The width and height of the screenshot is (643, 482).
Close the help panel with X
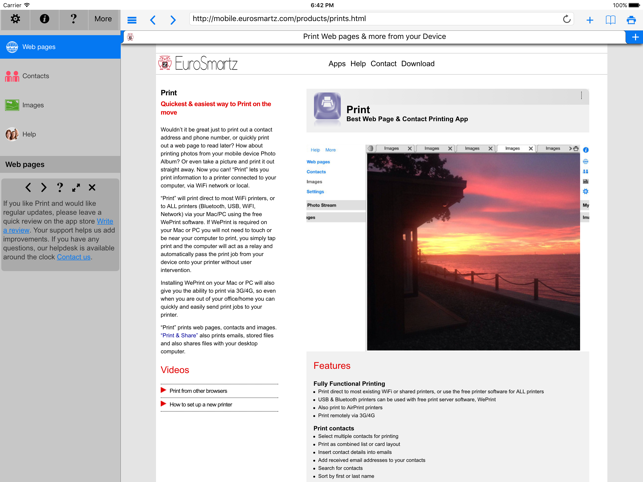(x=92, y=187)
